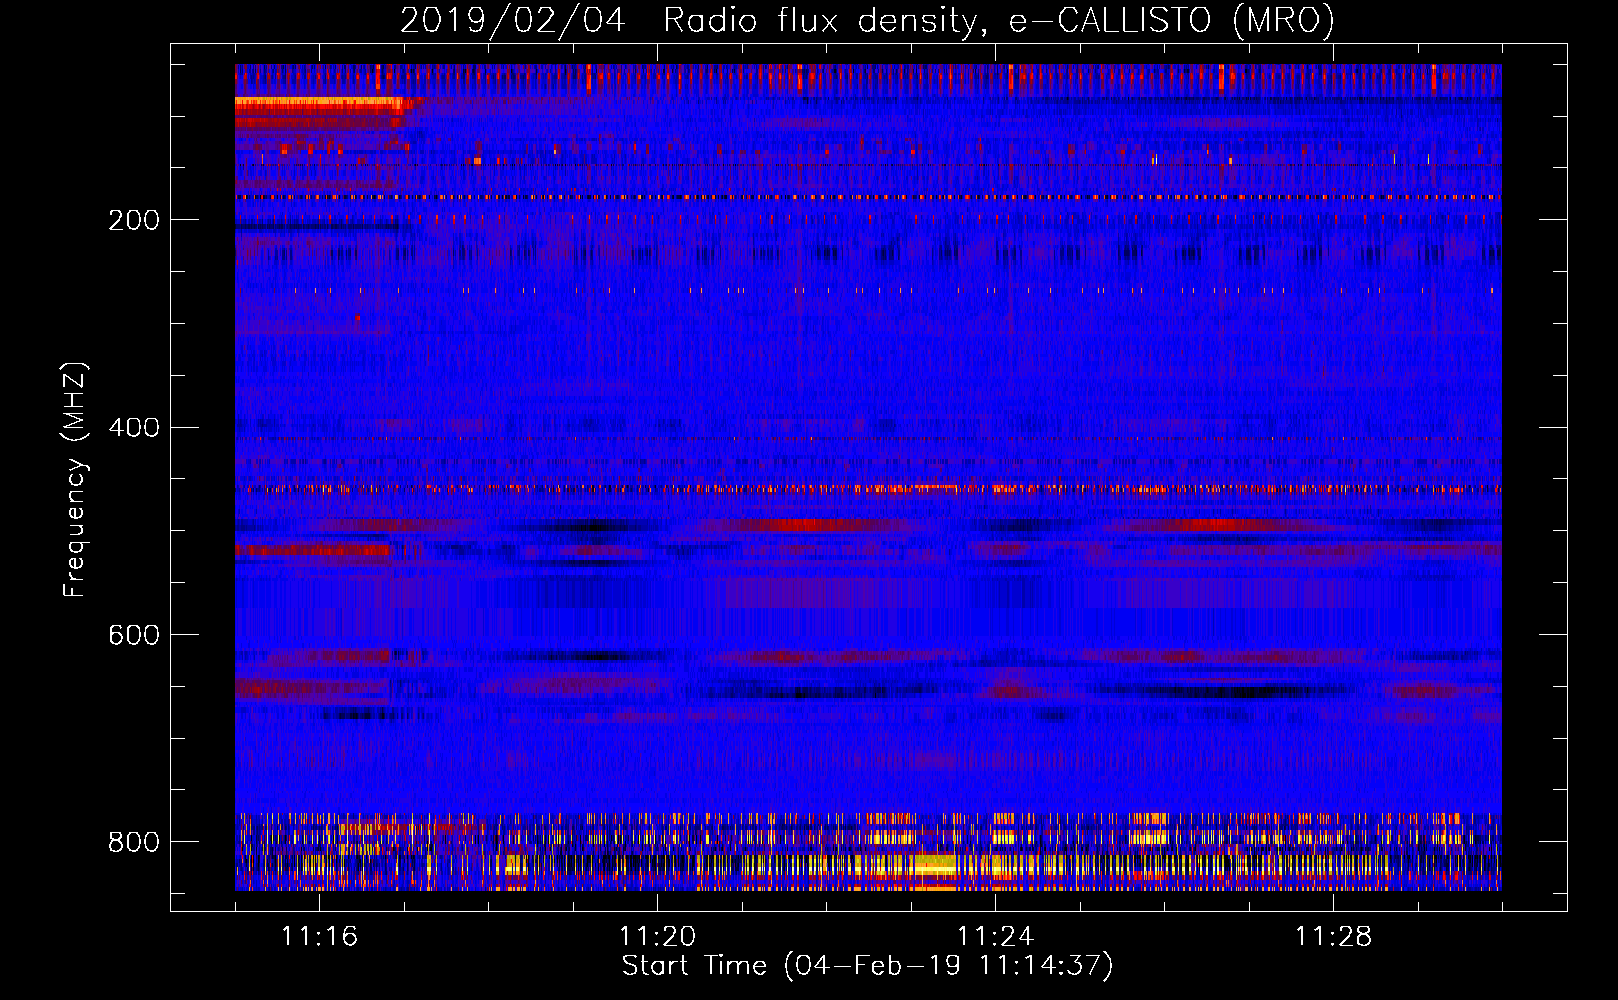Viewport: 1618px width, 1000px height.
Task: Click the plot title 'Radio flux density, e-CALLISTO (MRO)'
Action: [x=998, y=21]
